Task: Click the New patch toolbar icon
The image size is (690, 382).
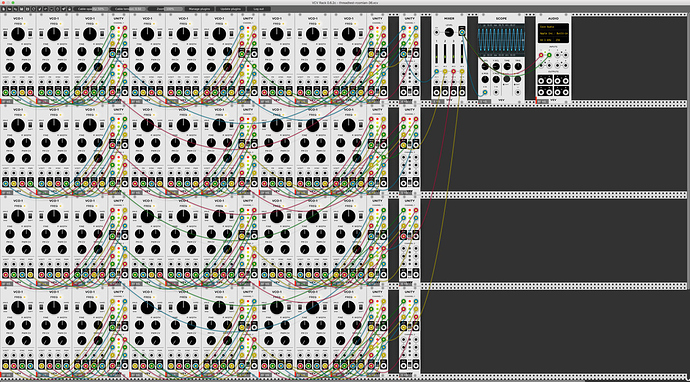Action: [4, 9]
